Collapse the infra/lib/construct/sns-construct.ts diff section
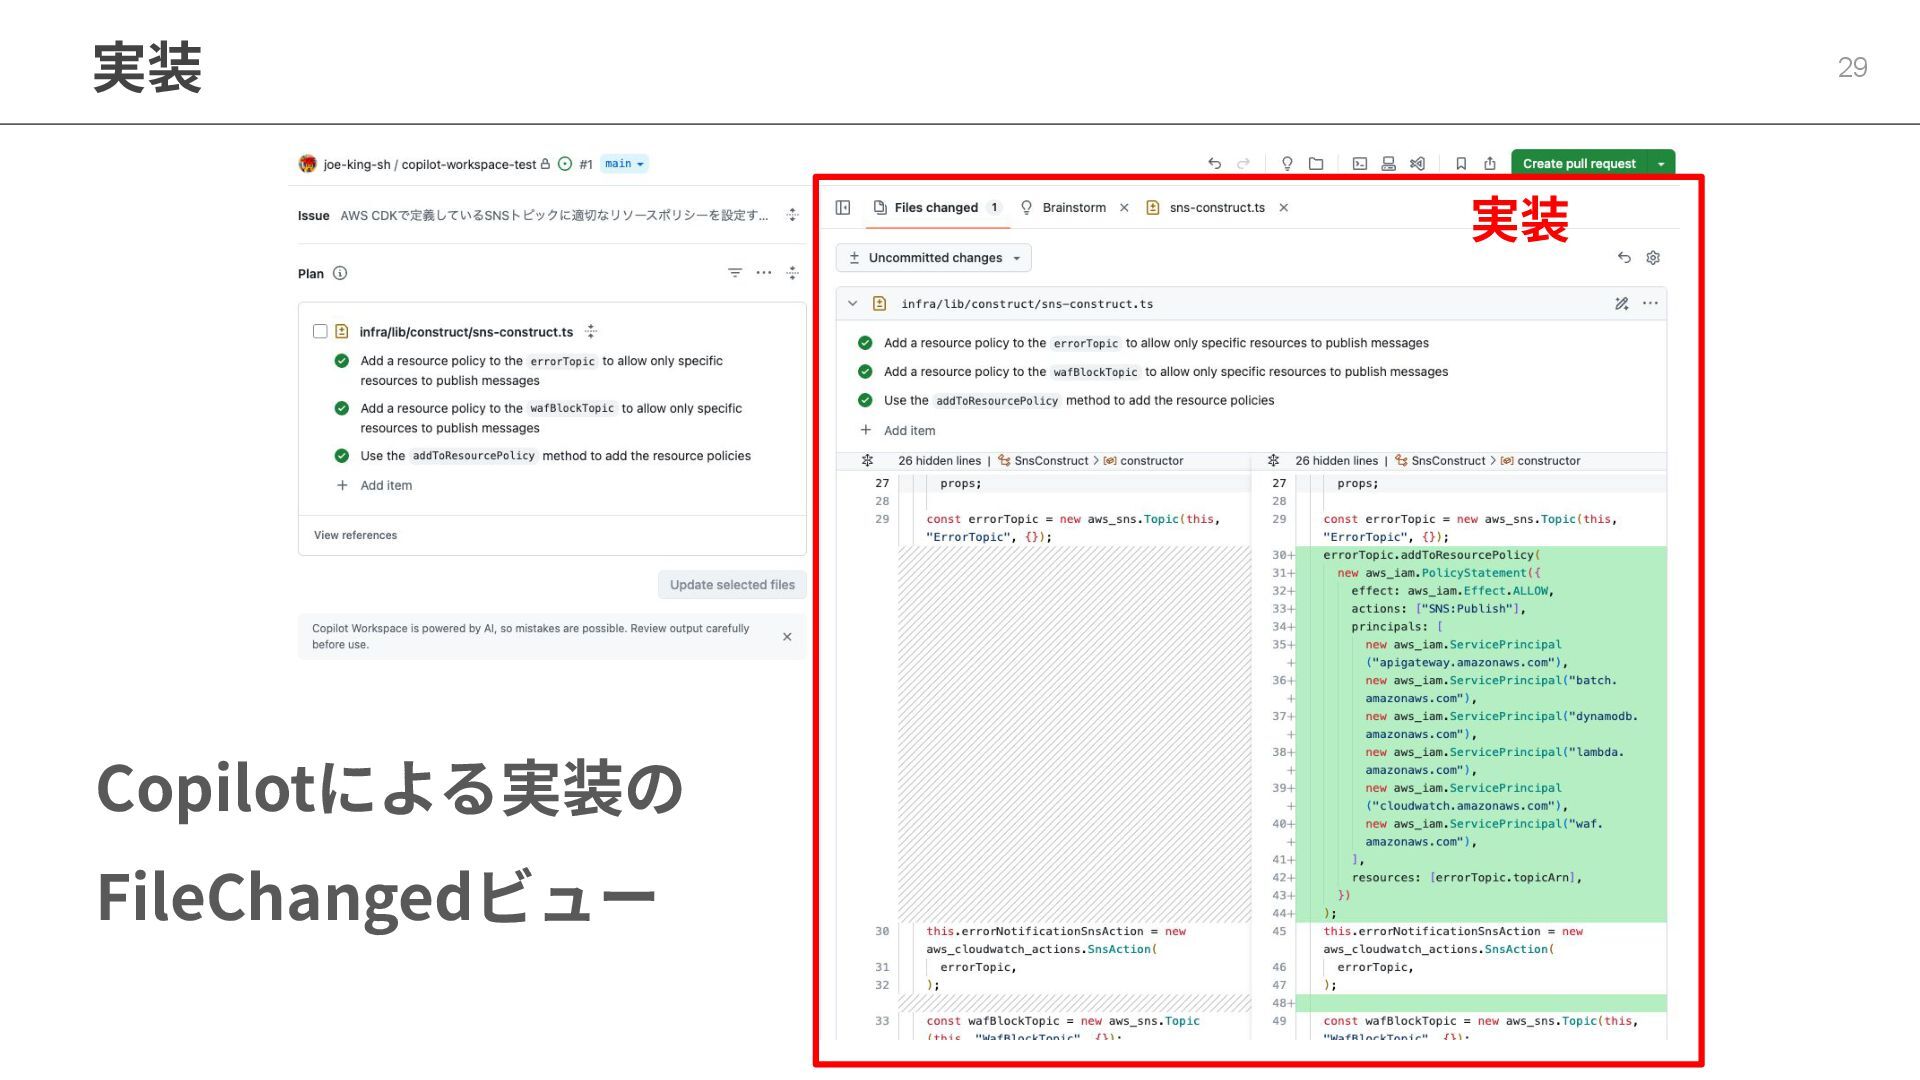The image size is (1920, 1080). 852,304
